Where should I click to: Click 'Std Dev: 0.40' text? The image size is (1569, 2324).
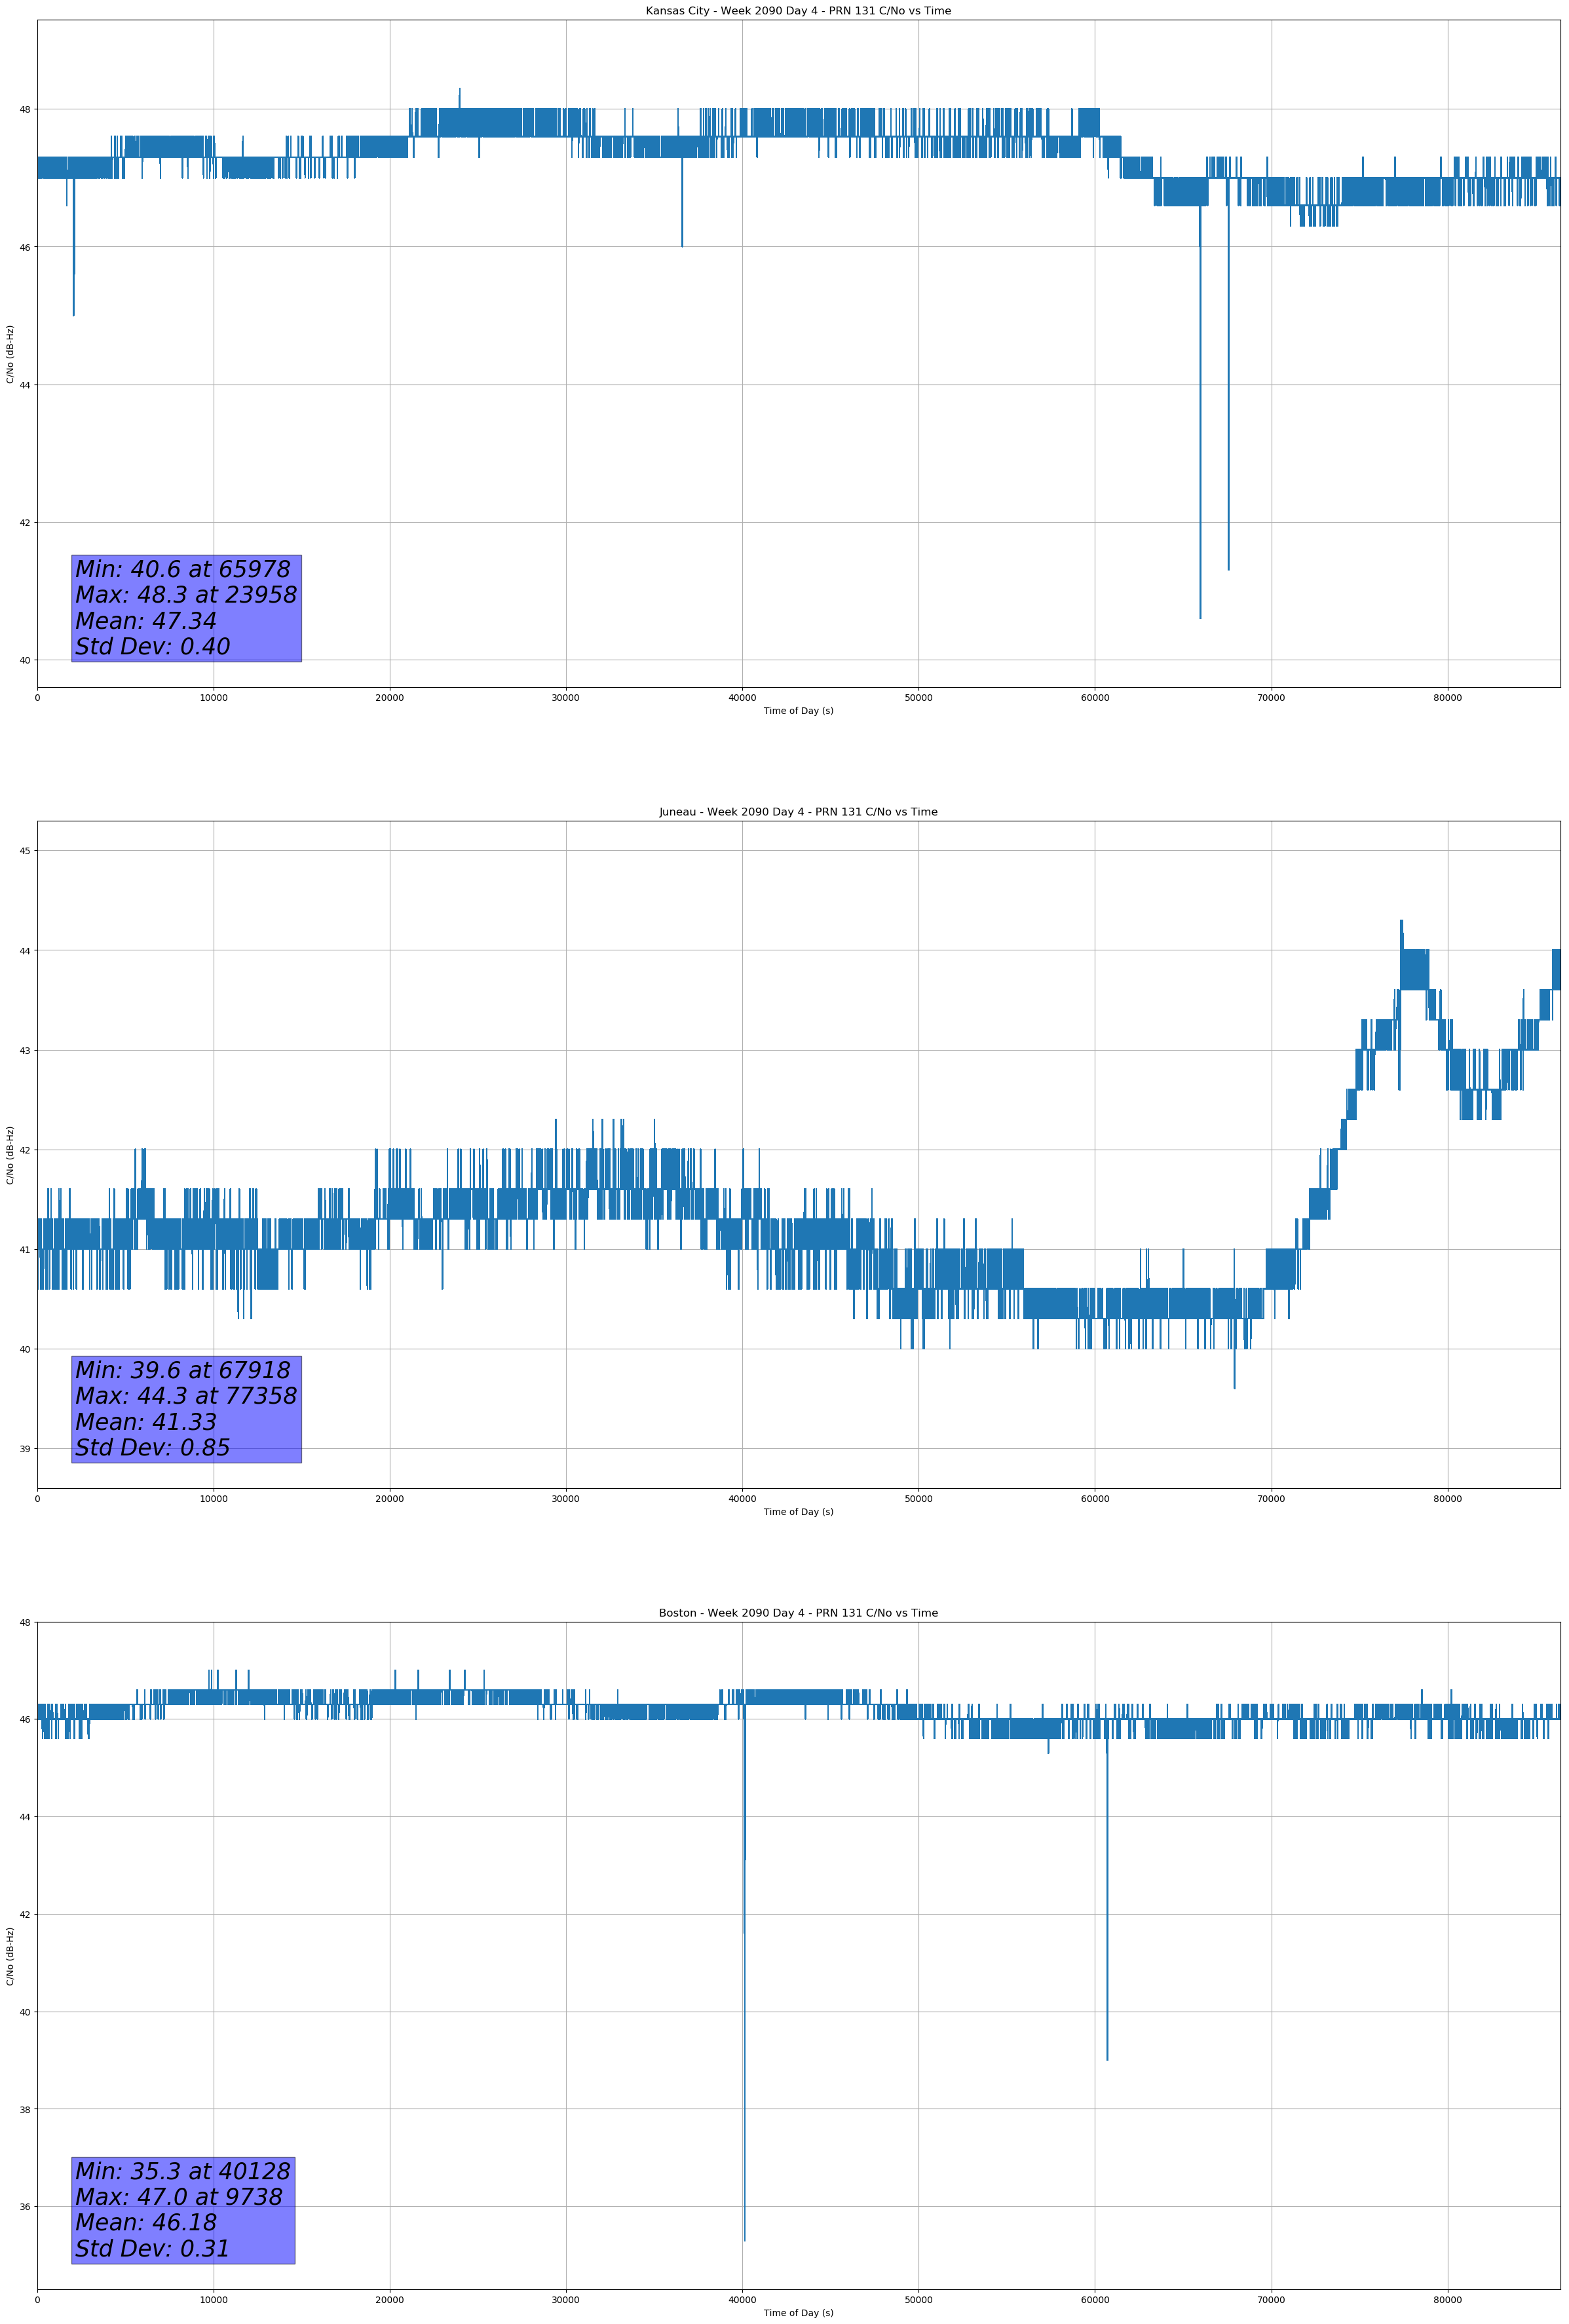153,647
